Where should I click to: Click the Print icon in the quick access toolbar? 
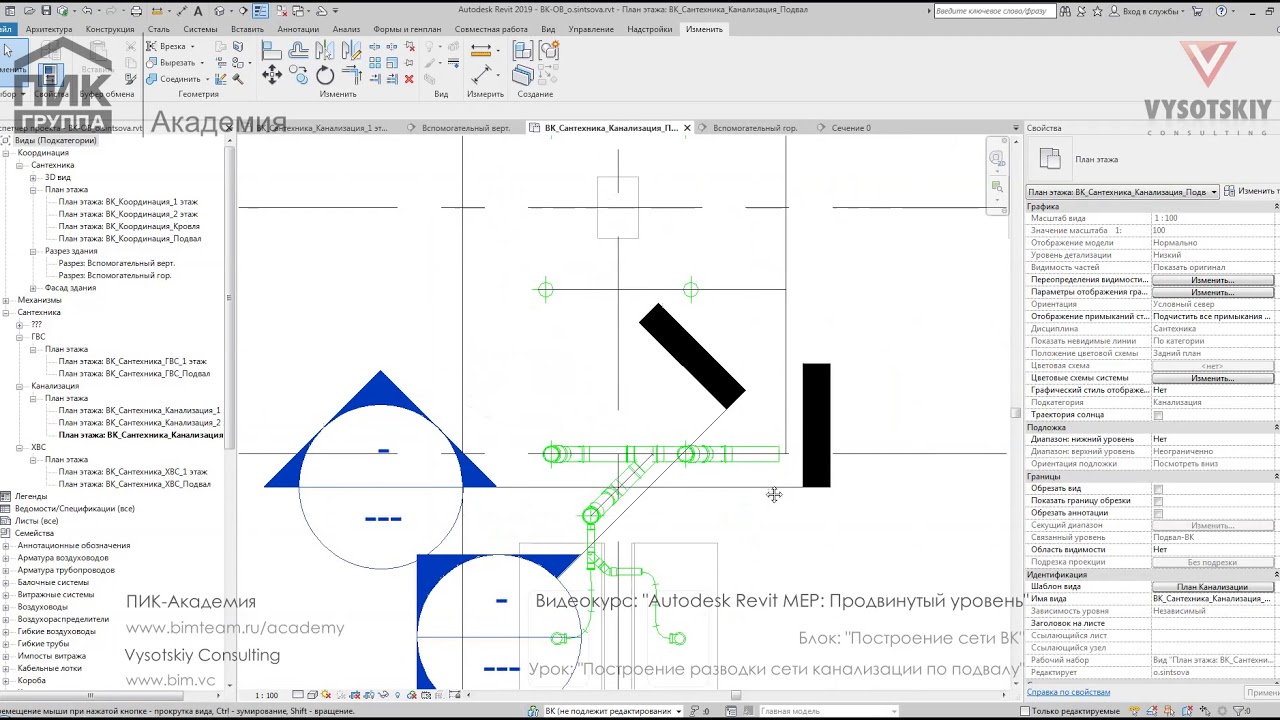click(x=137, y=11)
